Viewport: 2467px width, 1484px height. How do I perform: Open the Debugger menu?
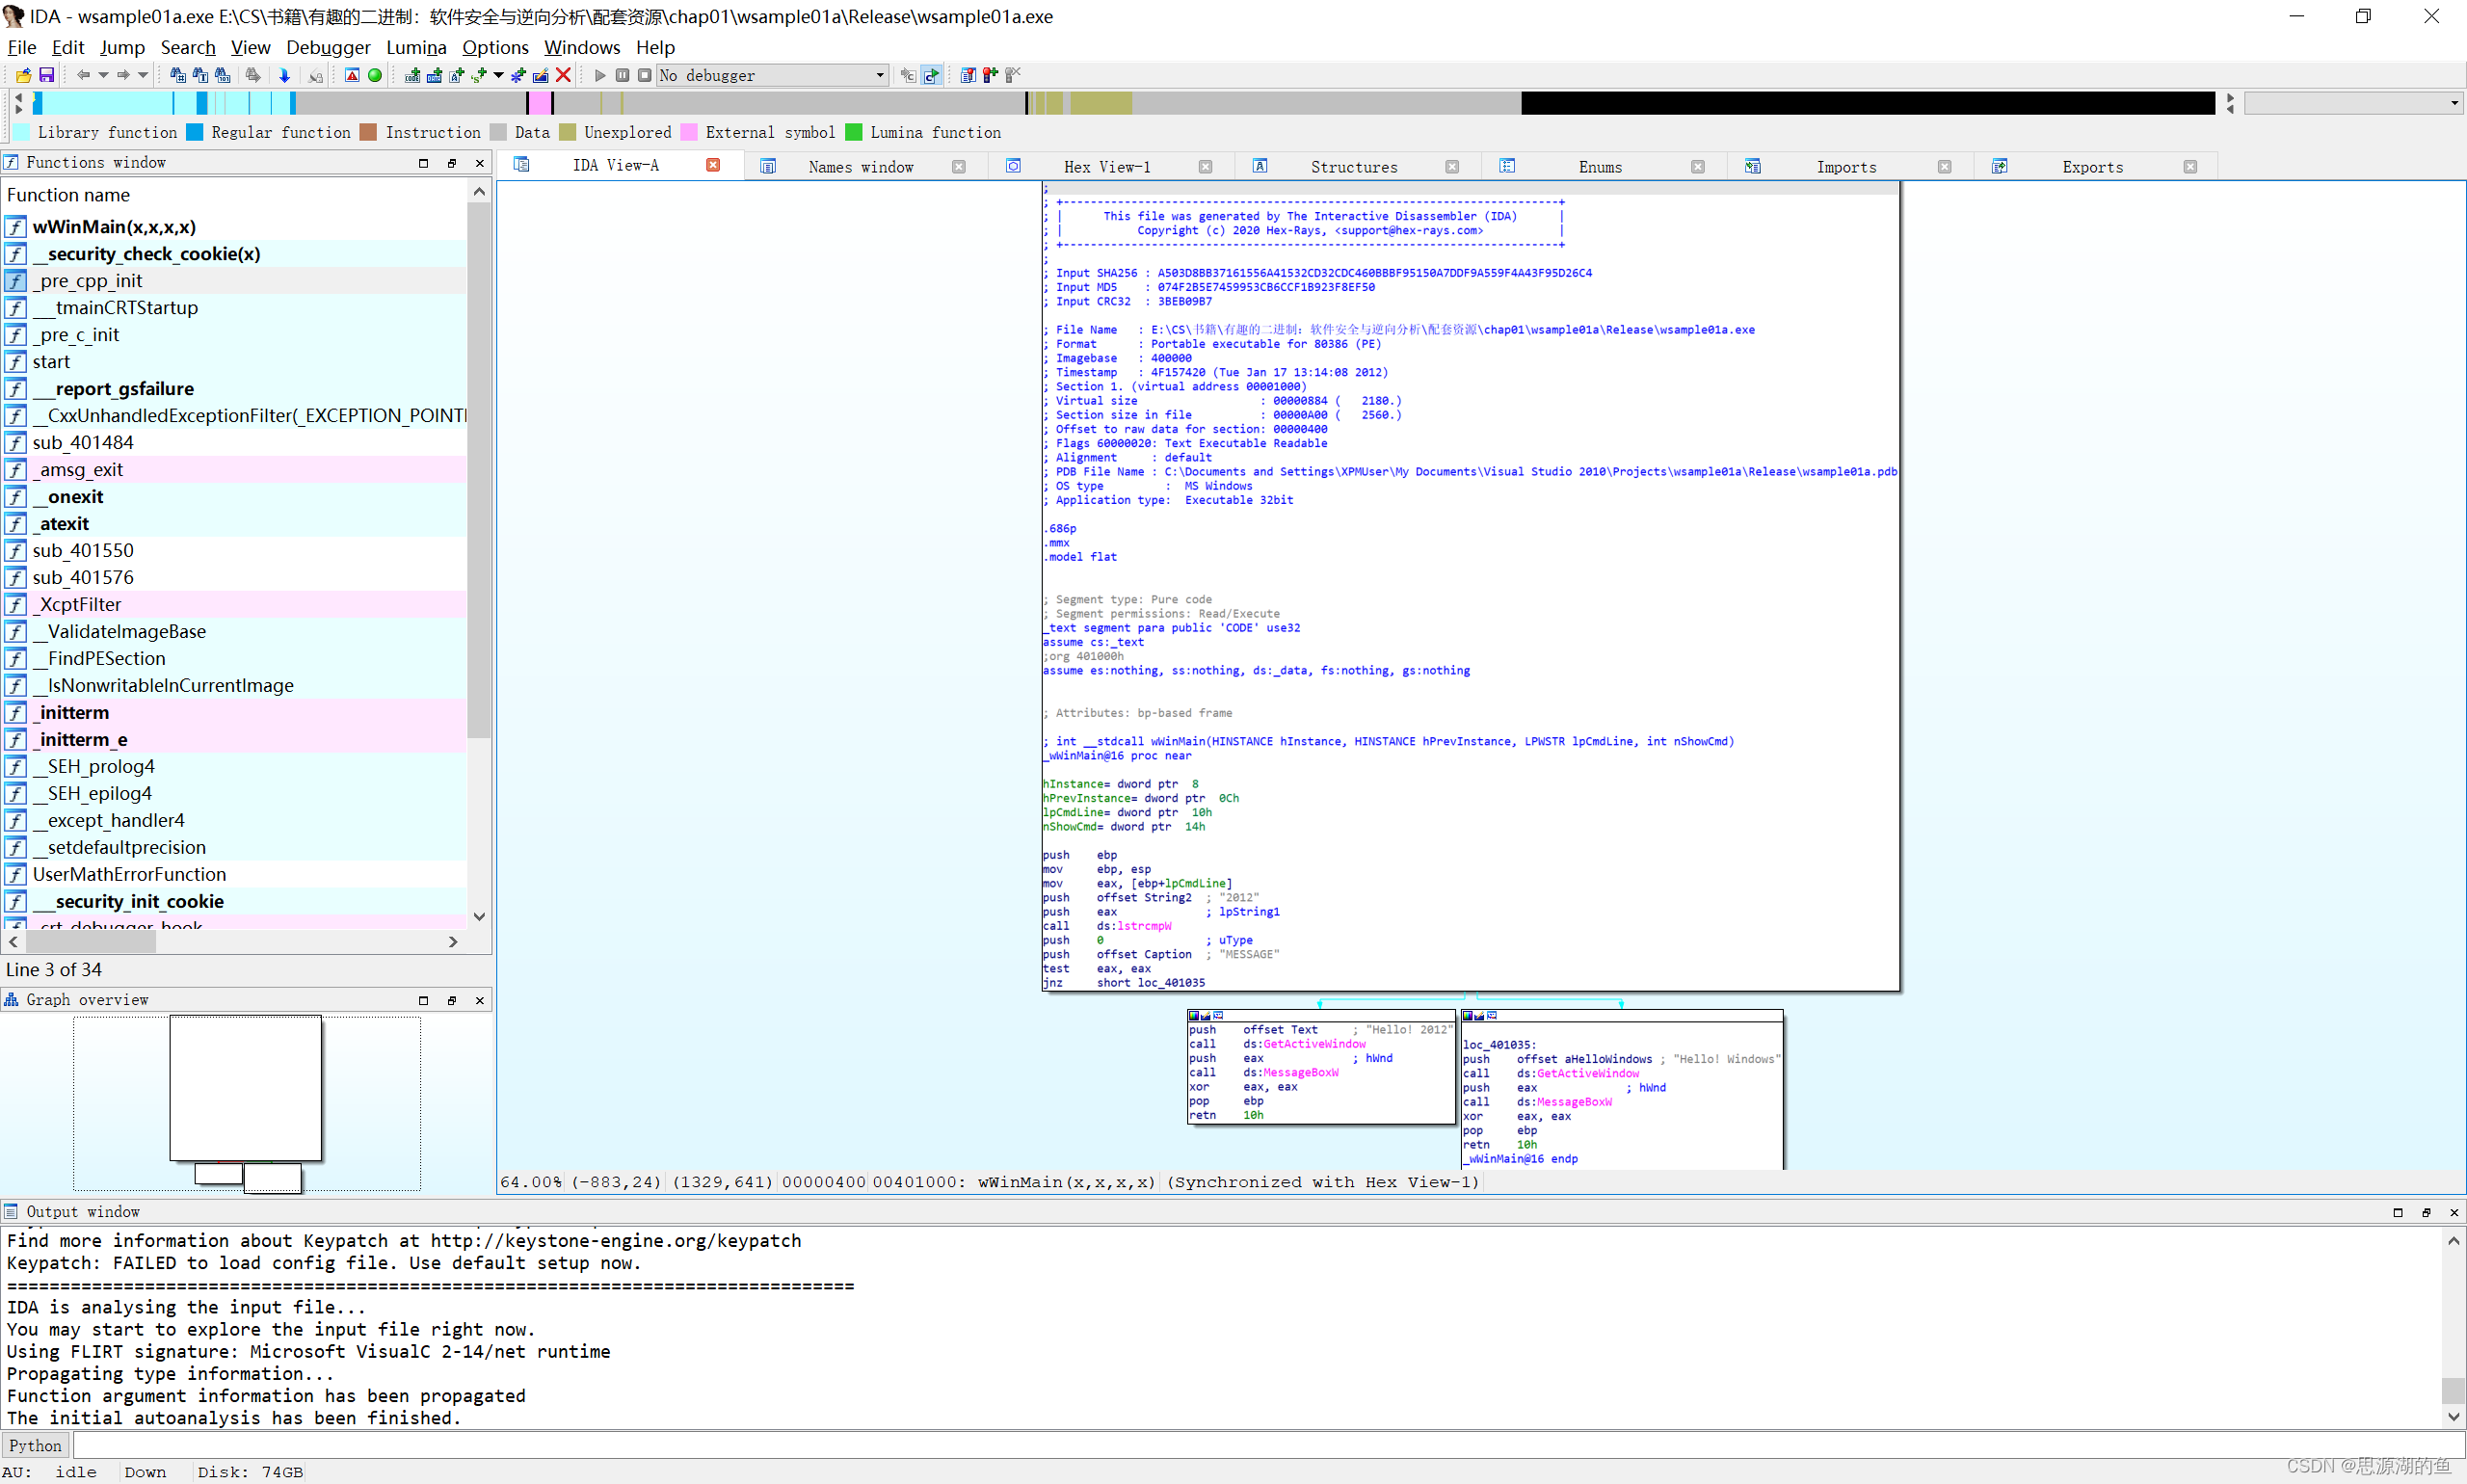coord(328,47)
